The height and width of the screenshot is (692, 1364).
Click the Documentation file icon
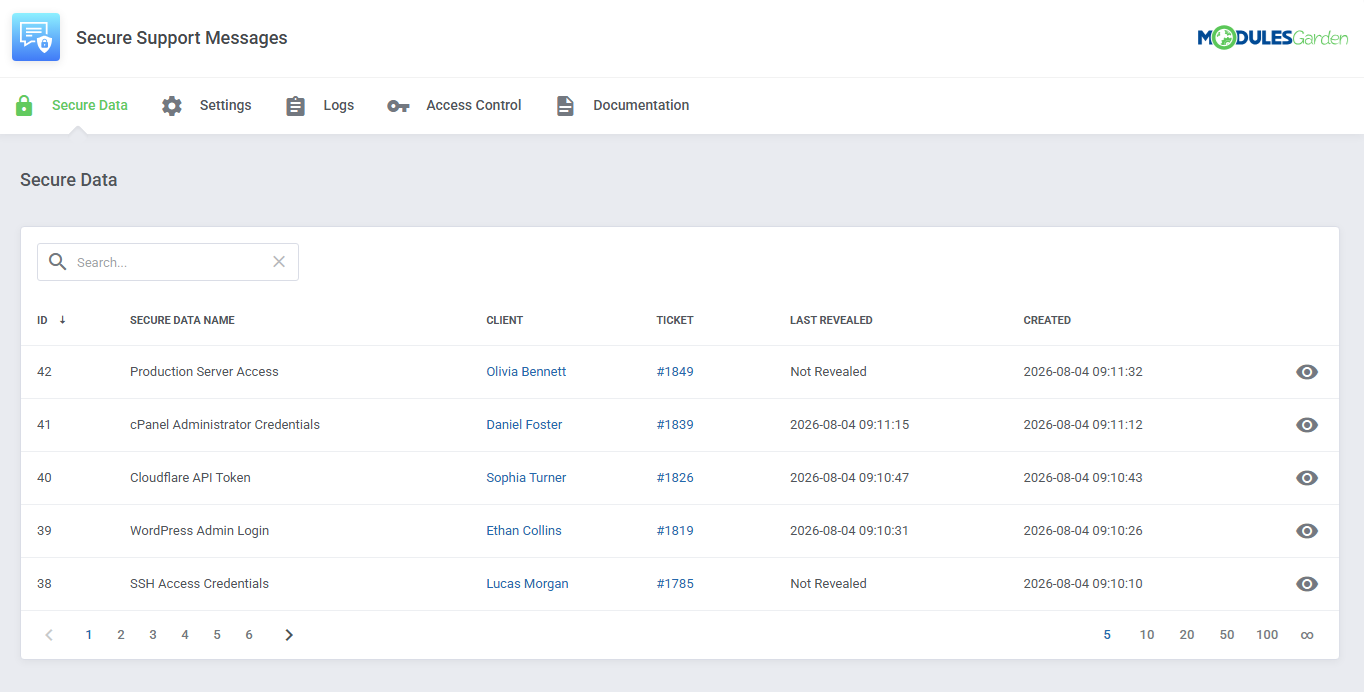point(565,105)
